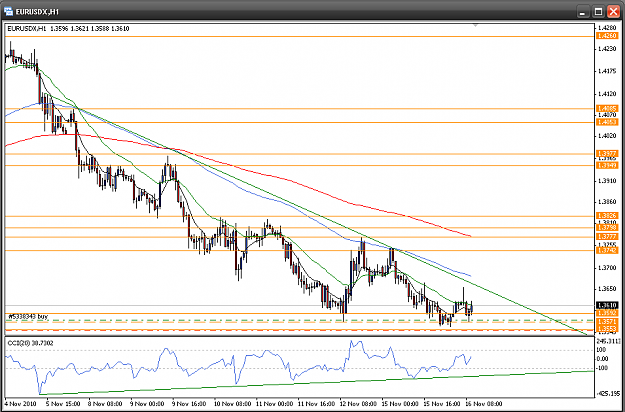Minimize the EURUSDX,H1 chart window
The width and height of the screenshot is (625, 412).
click(x=583, y=12)
